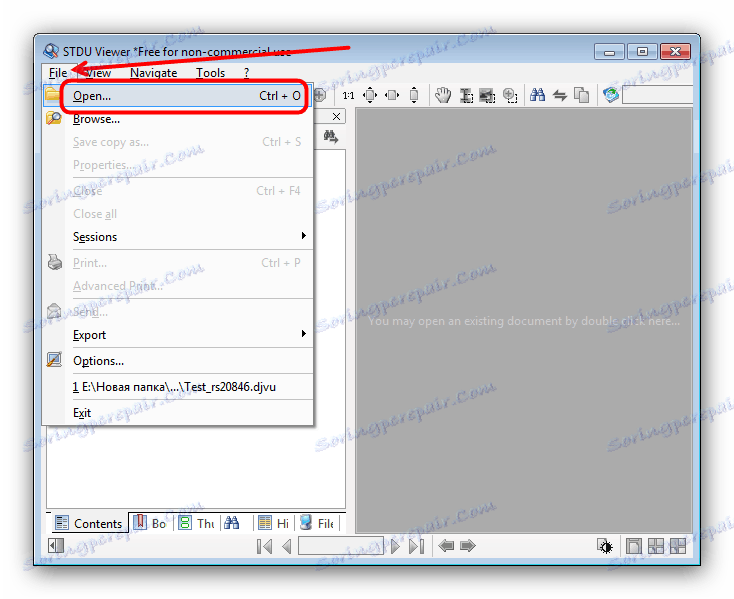Switch to the rightmost page layout icon
This screenshot has width=734, height=599.
tap(677, 546)
